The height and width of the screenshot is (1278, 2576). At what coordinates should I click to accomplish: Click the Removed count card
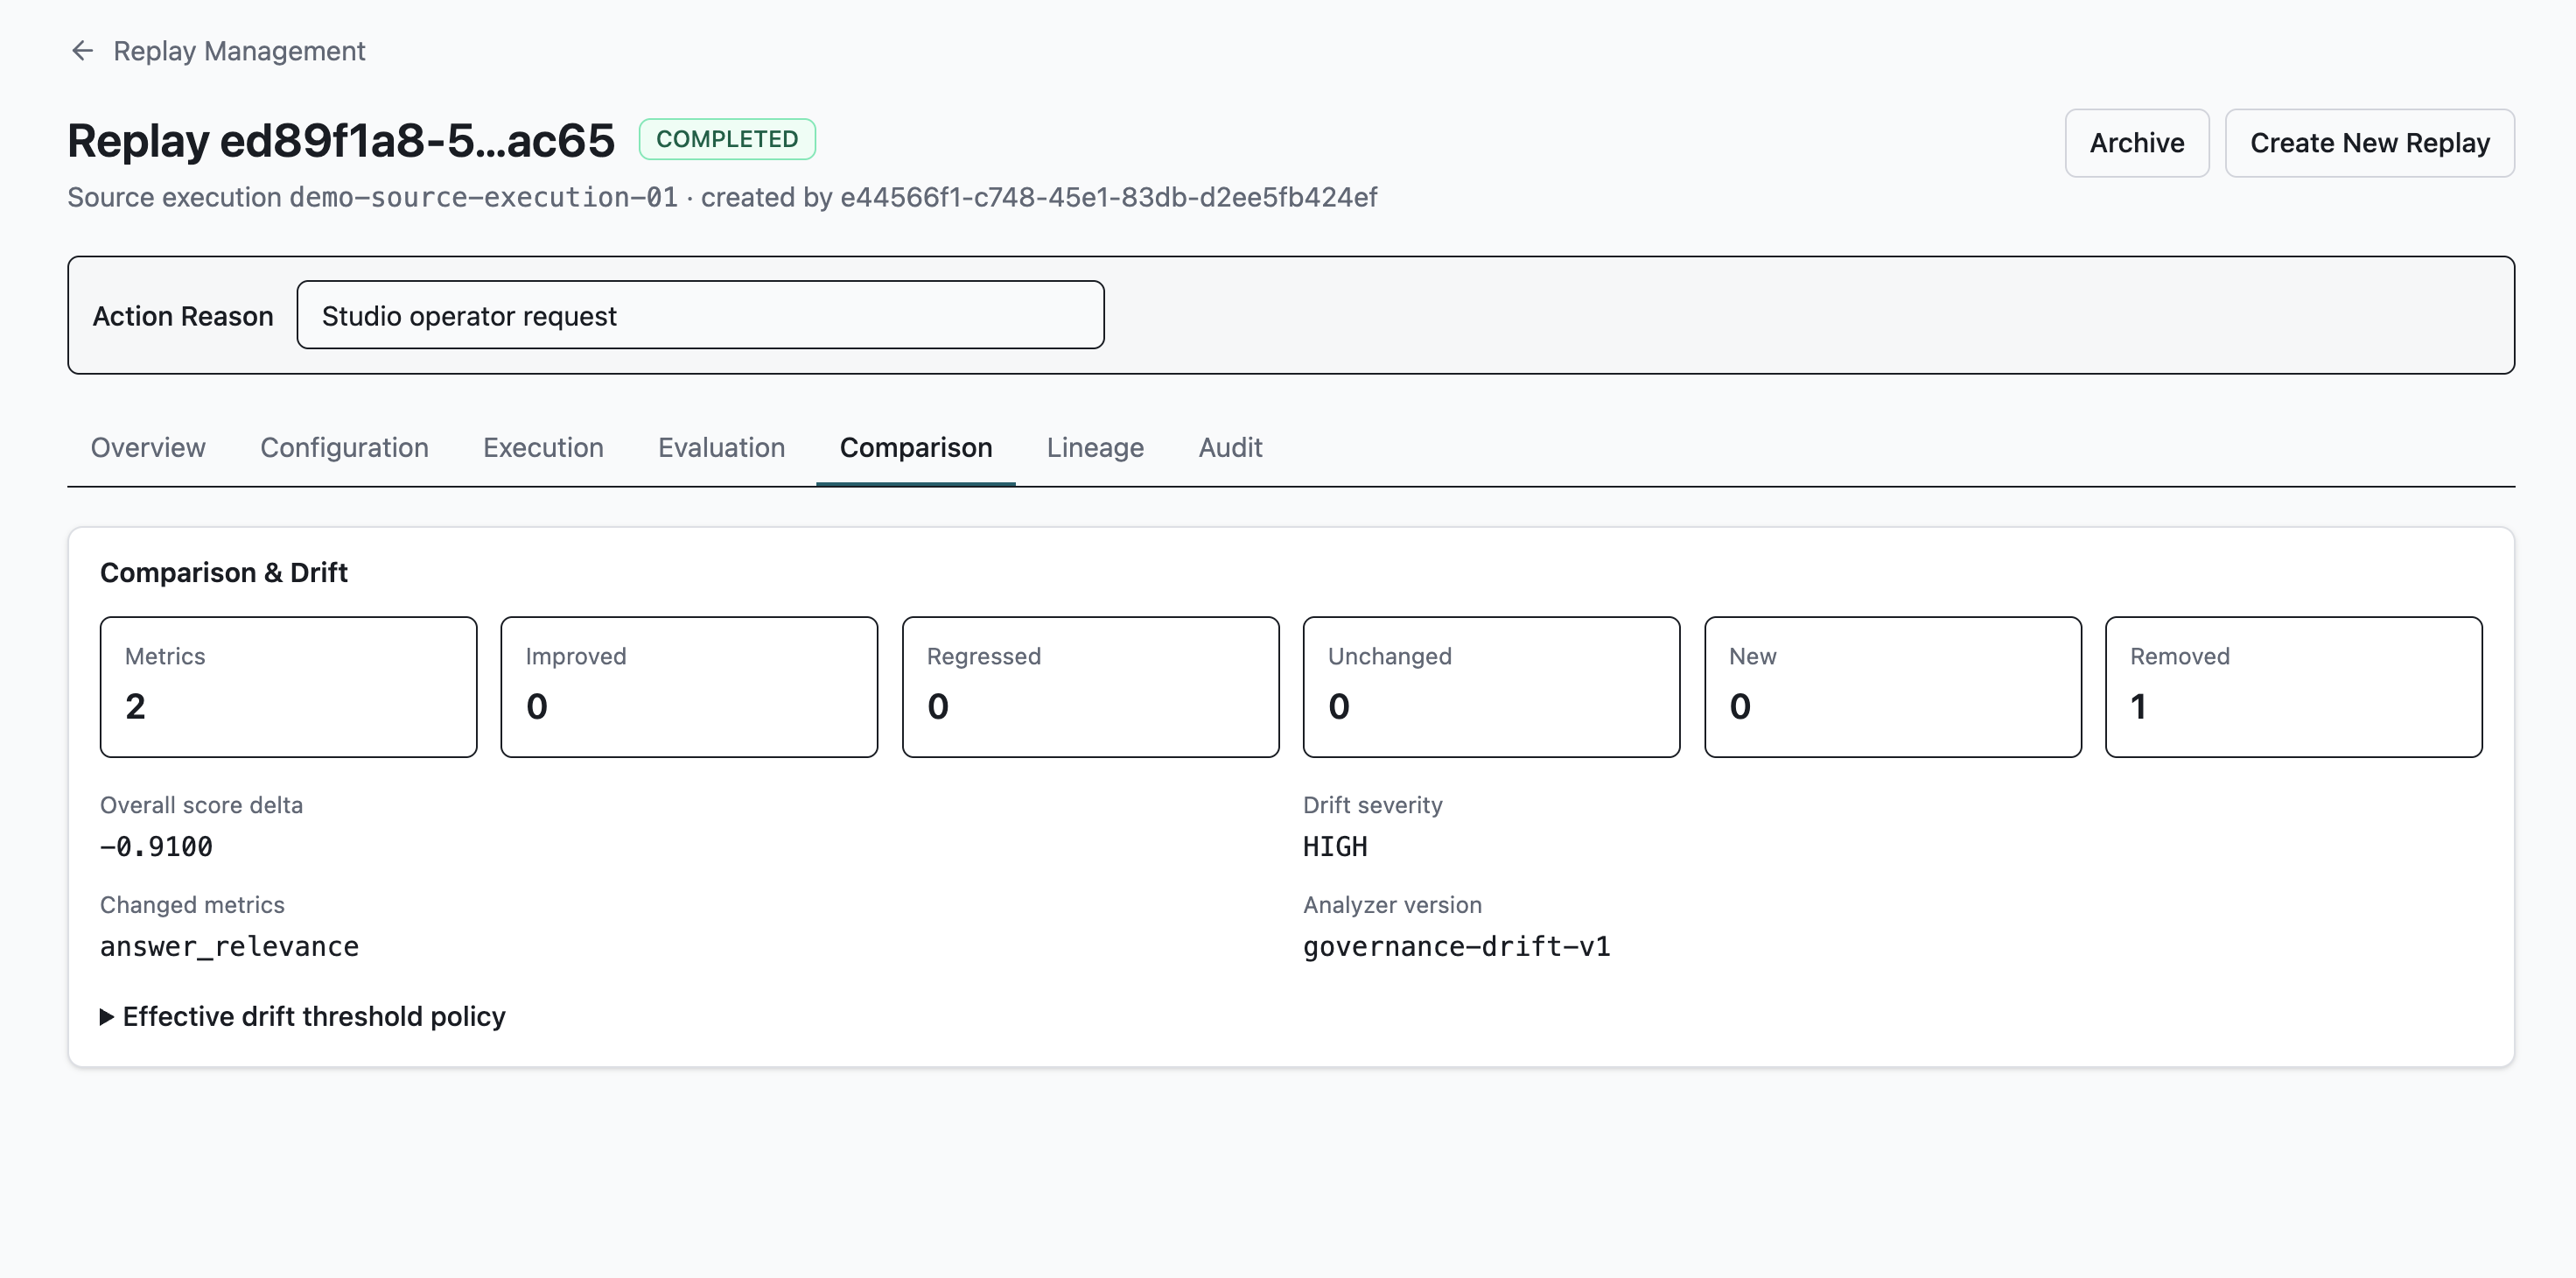coord(2294,687)
